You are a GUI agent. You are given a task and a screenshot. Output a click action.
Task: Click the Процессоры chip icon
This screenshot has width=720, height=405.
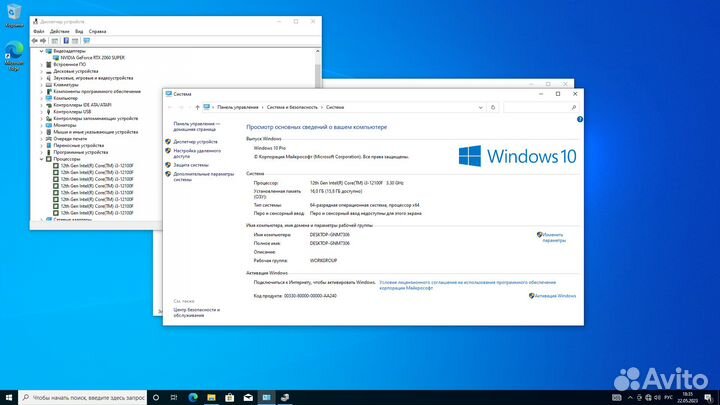point(49,159)
